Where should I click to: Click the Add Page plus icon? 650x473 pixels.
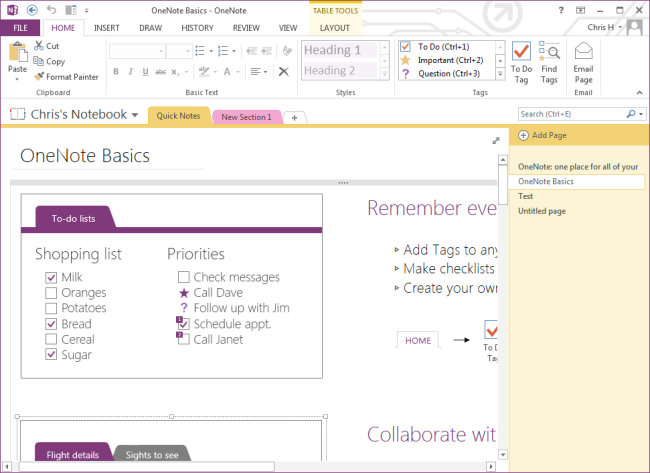tap(523, 135)
